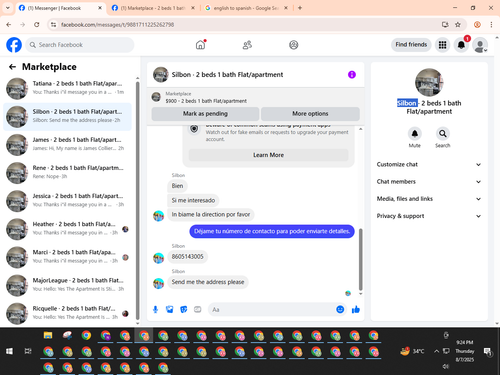Image resolution: width=500 pixels, height=375 pixels.
Task: Bookmark this page star icon
Action: point(458,25)
